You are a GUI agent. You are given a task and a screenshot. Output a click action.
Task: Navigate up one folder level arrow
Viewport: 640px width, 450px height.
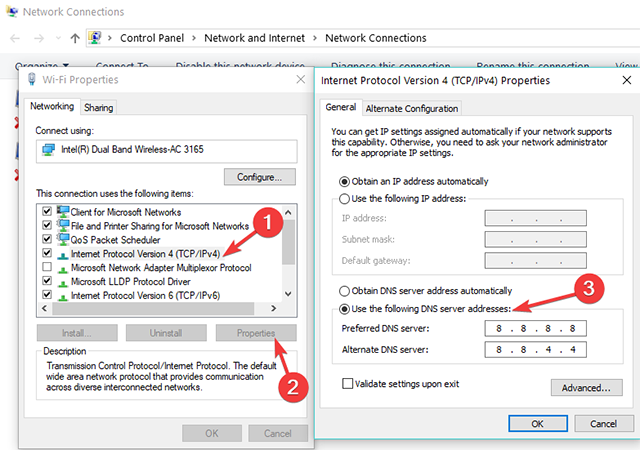pyautogui.click(x=75, y=38)
